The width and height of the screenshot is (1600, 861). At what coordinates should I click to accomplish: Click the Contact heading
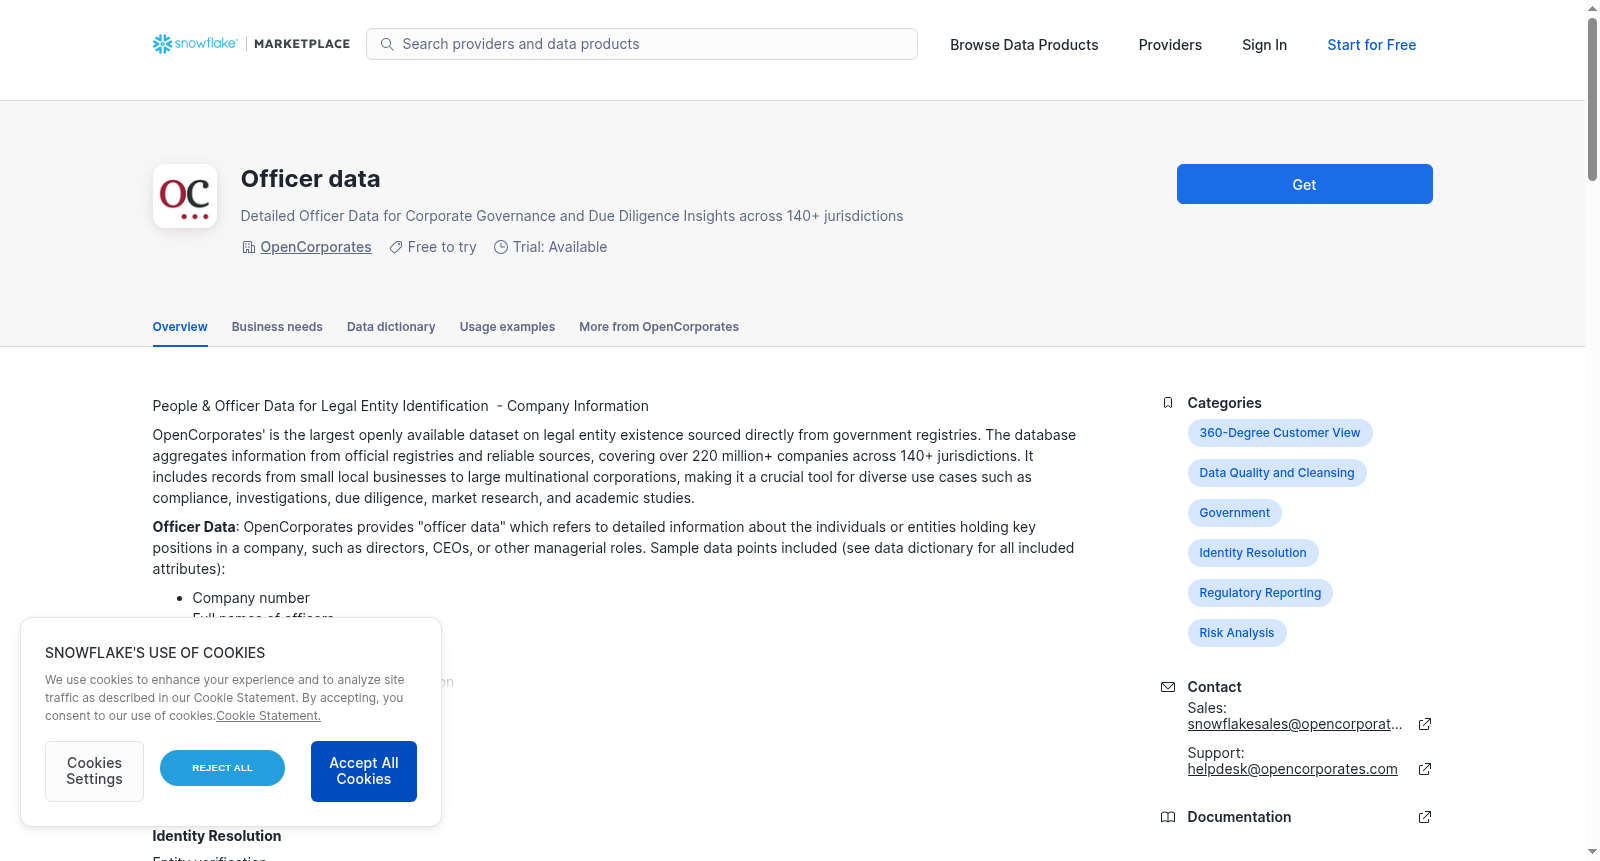pos(1214,687)
